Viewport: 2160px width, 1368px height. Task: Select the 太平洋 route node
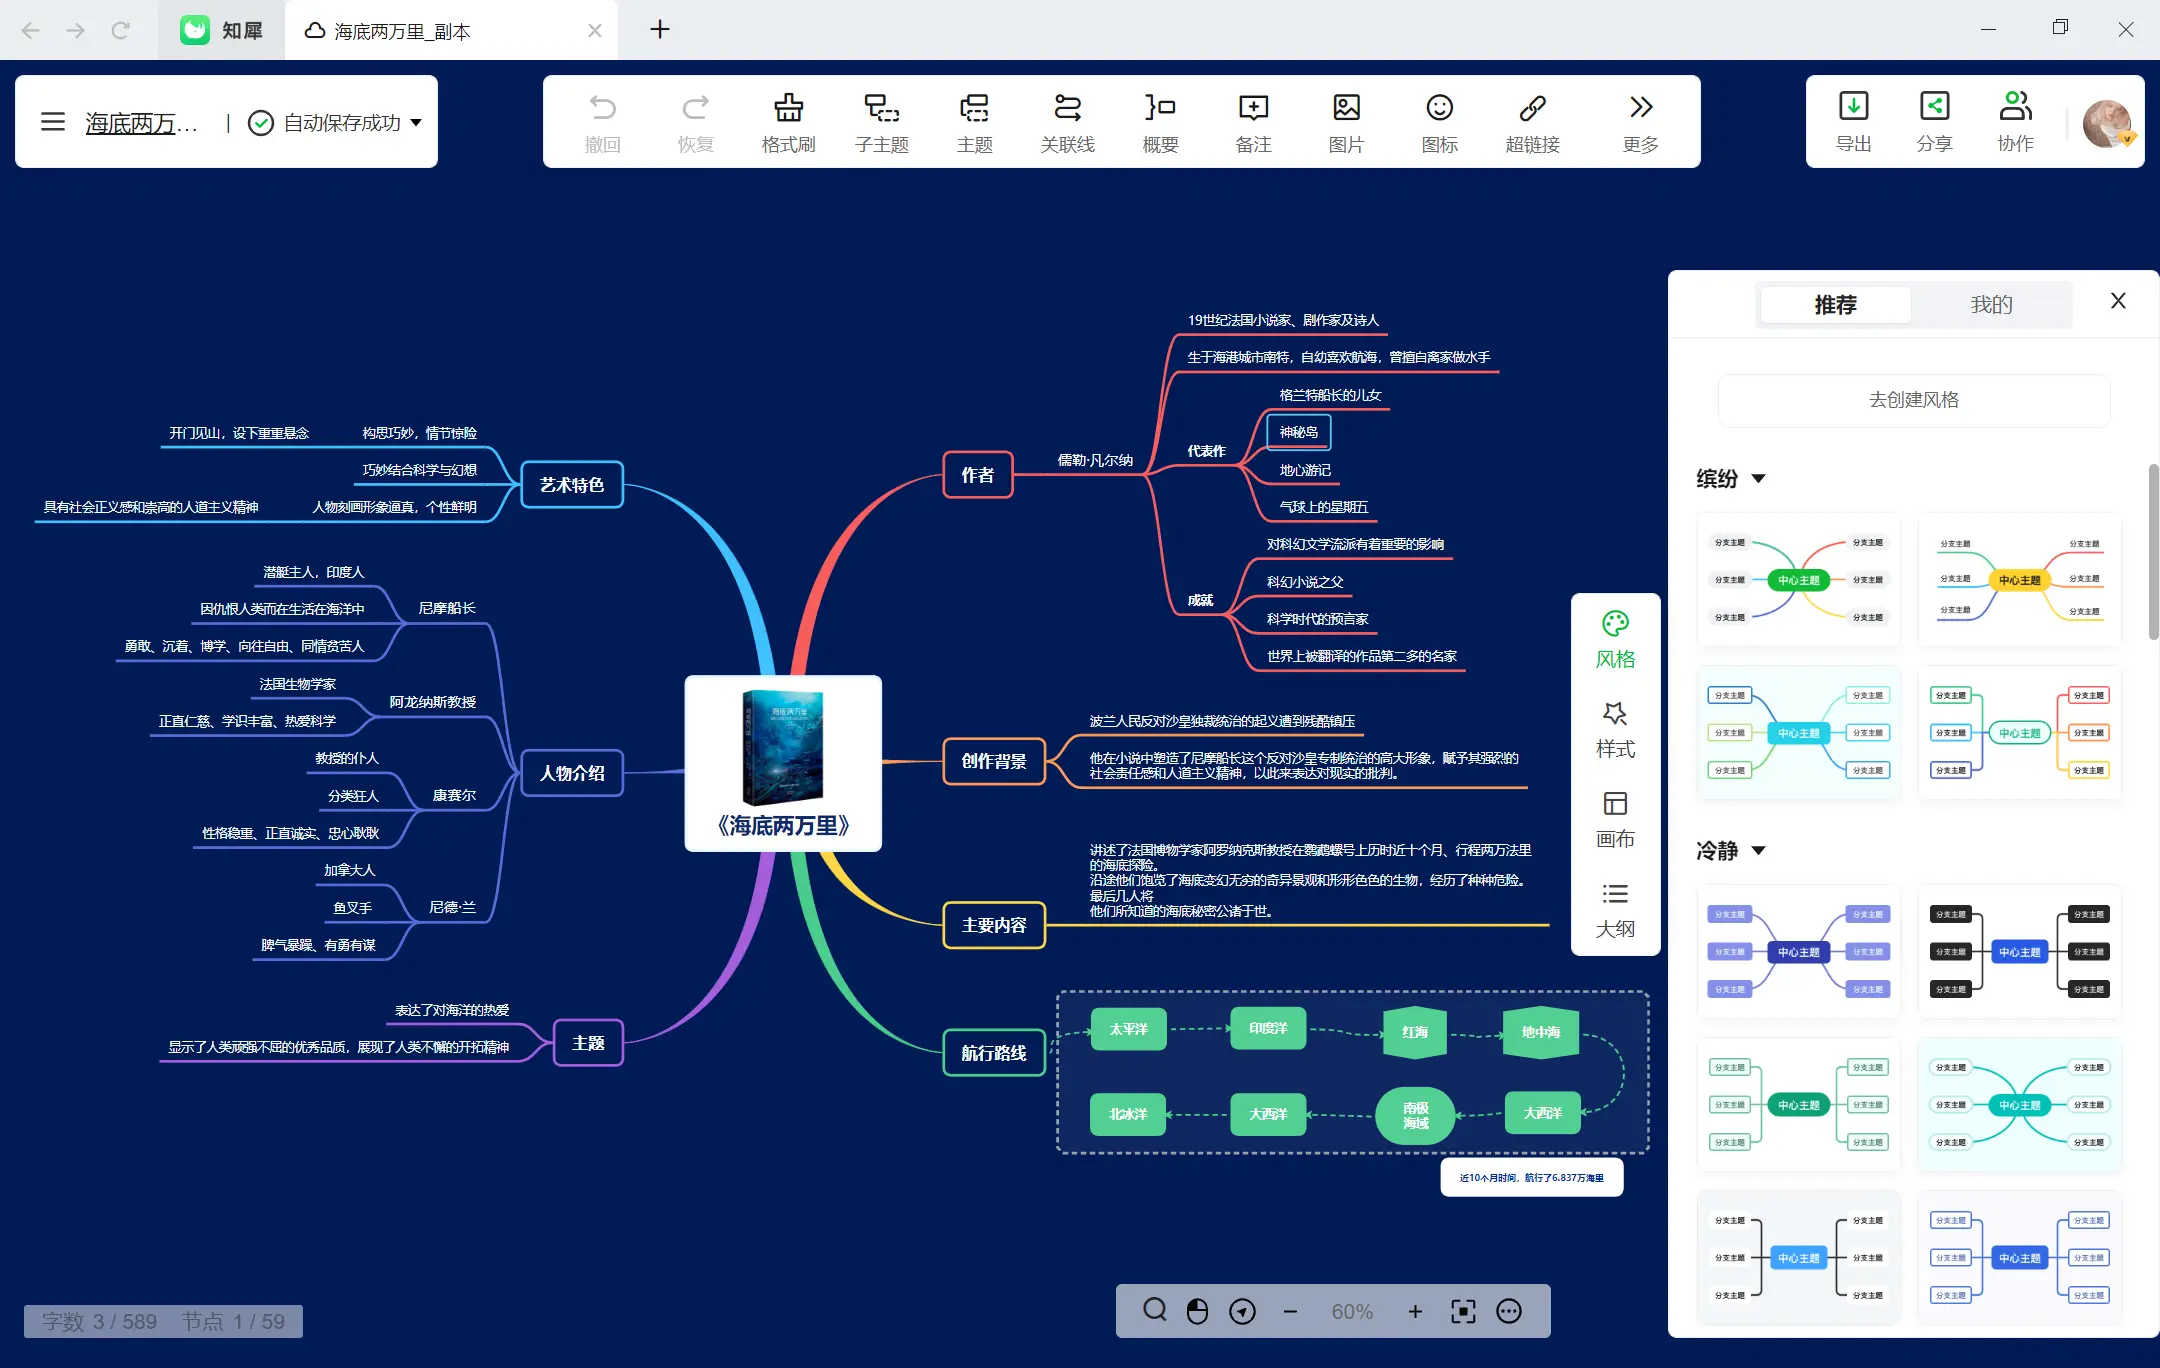(1128, 1029)
